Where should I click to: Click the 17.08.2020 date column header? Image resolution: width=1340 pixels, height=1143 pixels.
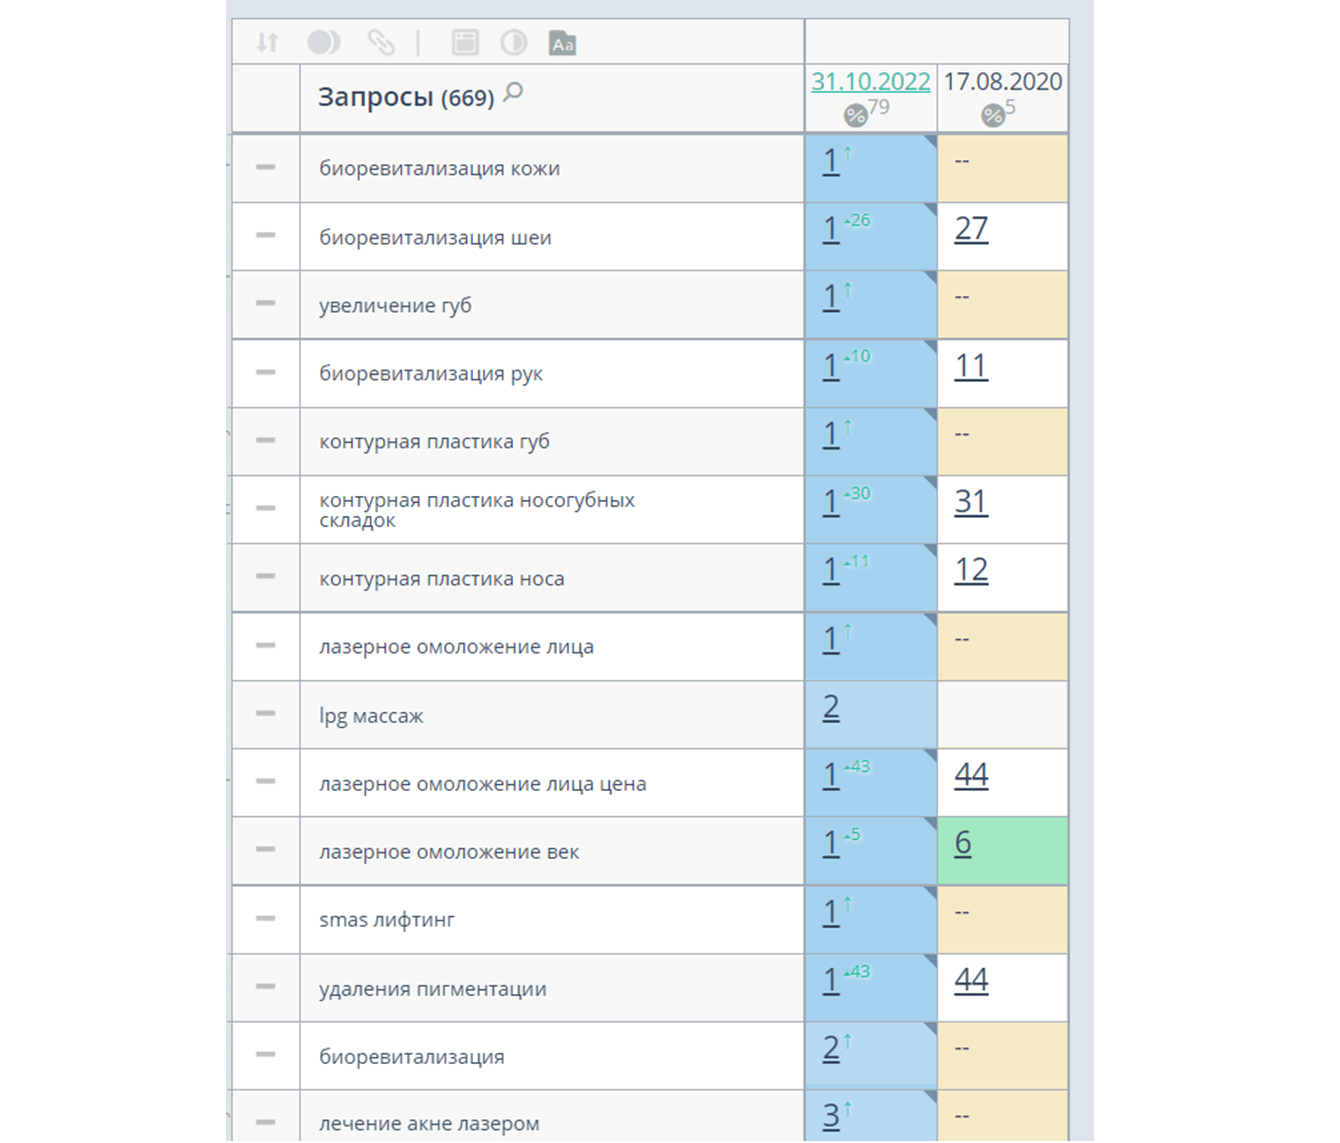[x=1002, y=82]
